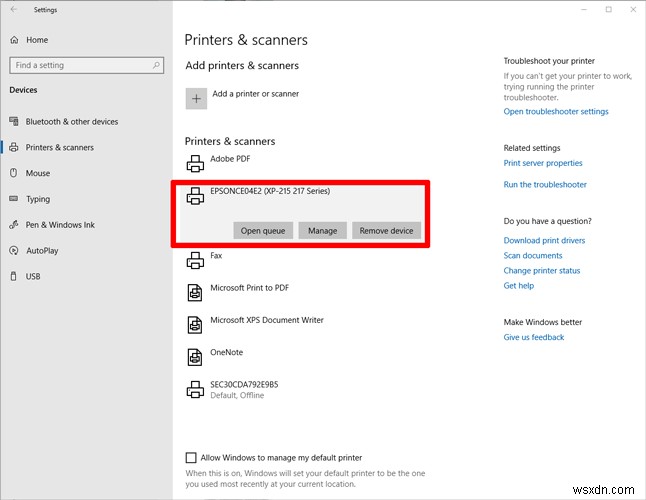646x500 pixels.
Task: Click the Adobe PDF printer icon
Action: (195, 164)
